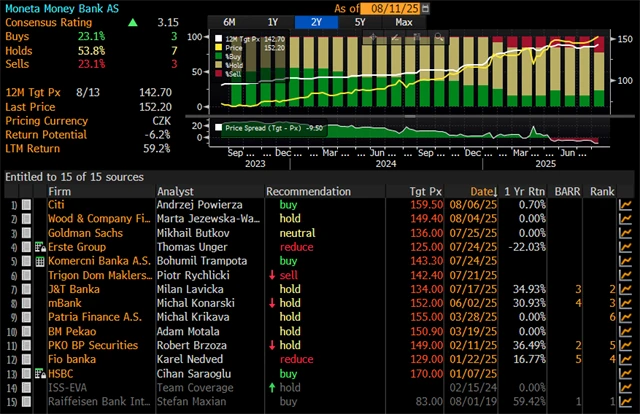Check the box for J&T Banka row

pos(27,288)
